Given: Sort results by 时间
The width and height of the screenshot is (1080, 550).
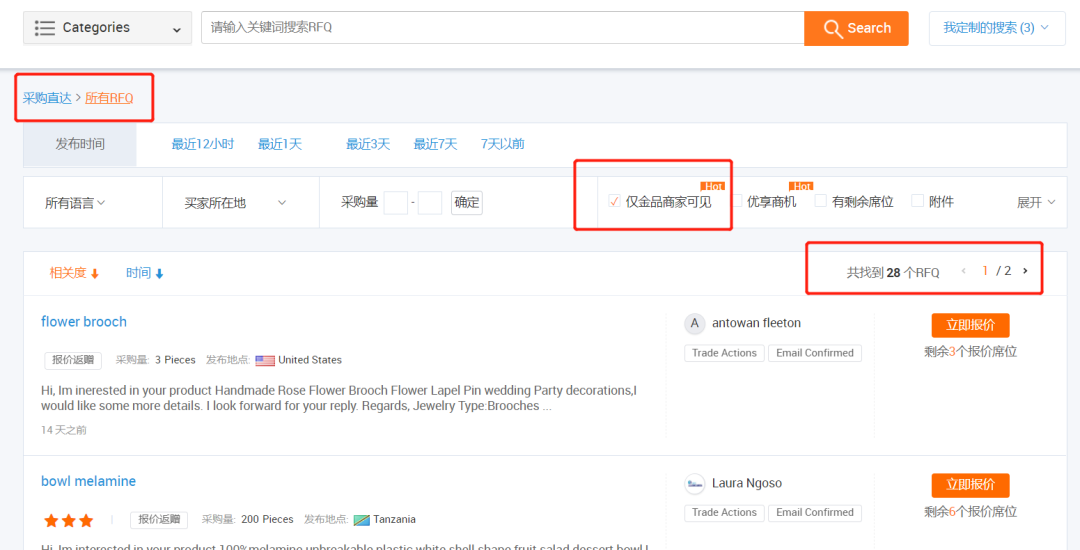Looking at the screenshot, I should tap(145, 273).
